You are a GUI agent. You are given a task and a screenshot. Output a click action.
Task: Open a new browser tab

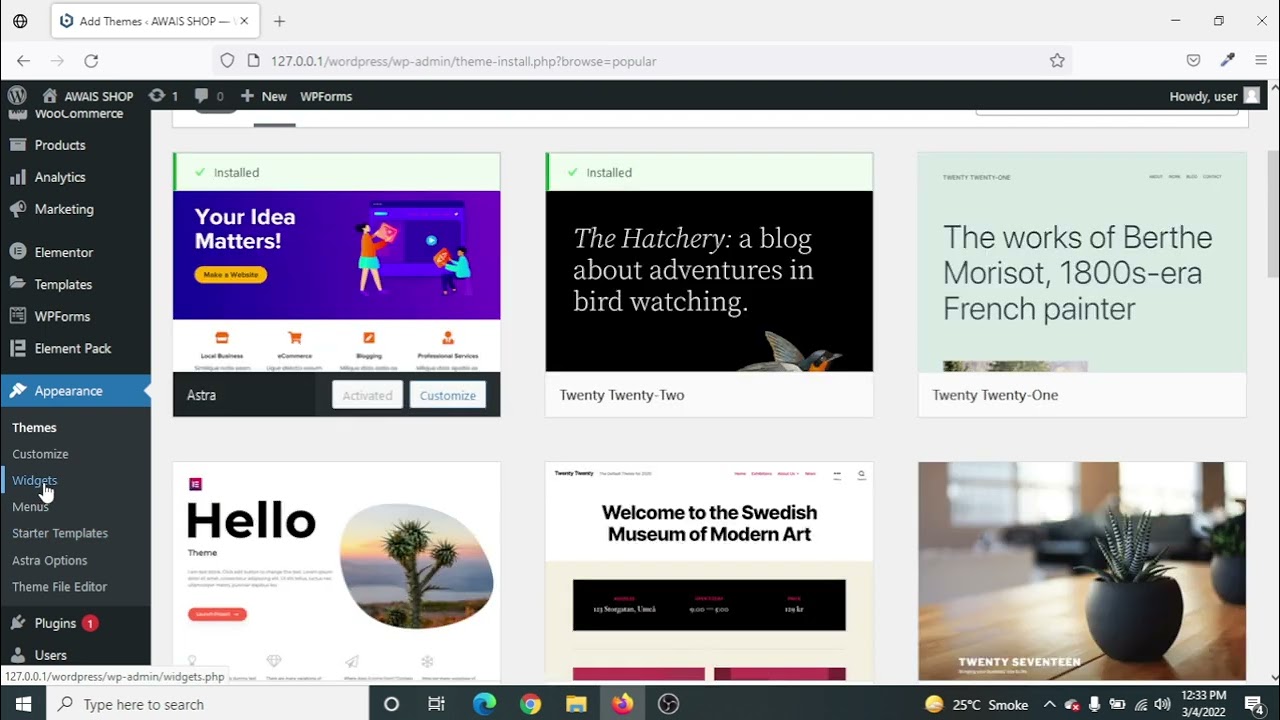[279, 21]
